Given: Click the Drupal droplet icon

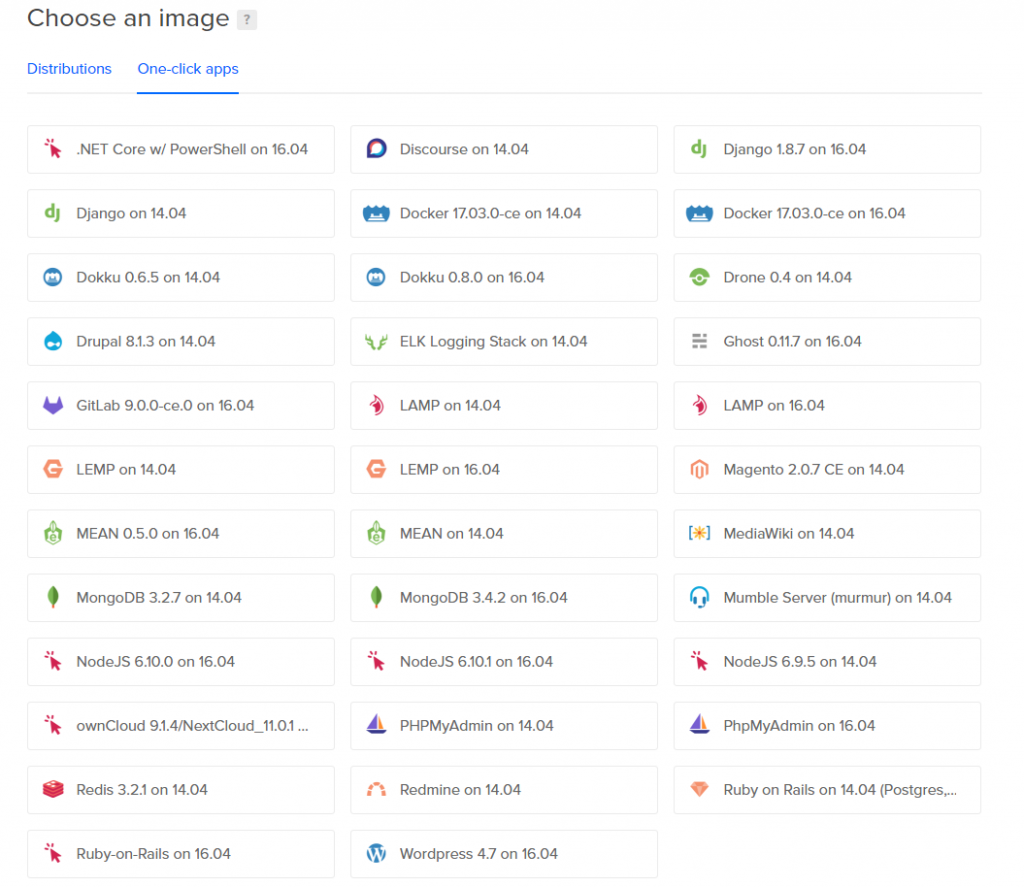Looking at the screenshot, I should [53, 341].
